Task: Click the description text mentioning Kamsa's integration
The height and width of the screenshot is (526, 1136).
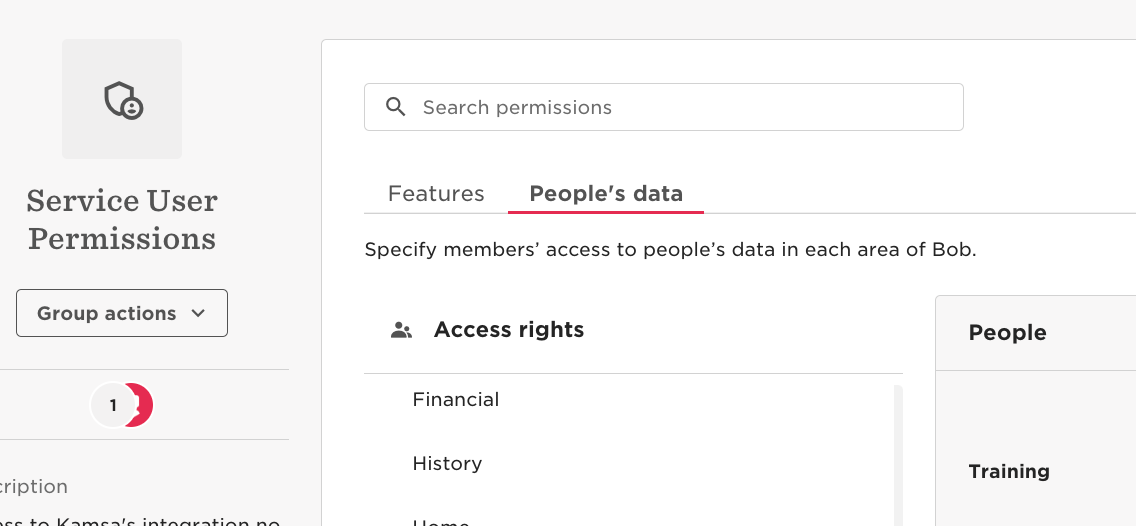Action: 140,521
